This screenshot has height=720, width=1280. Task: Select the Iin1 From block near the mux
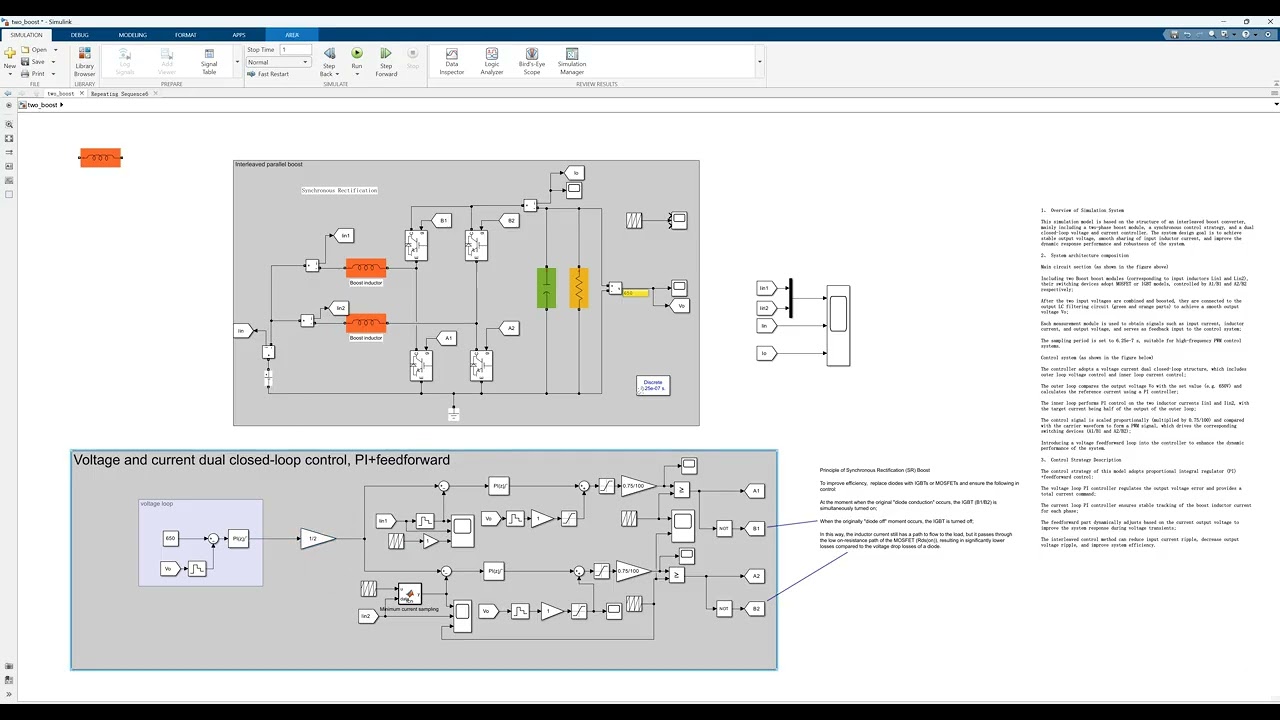[765, 288]
